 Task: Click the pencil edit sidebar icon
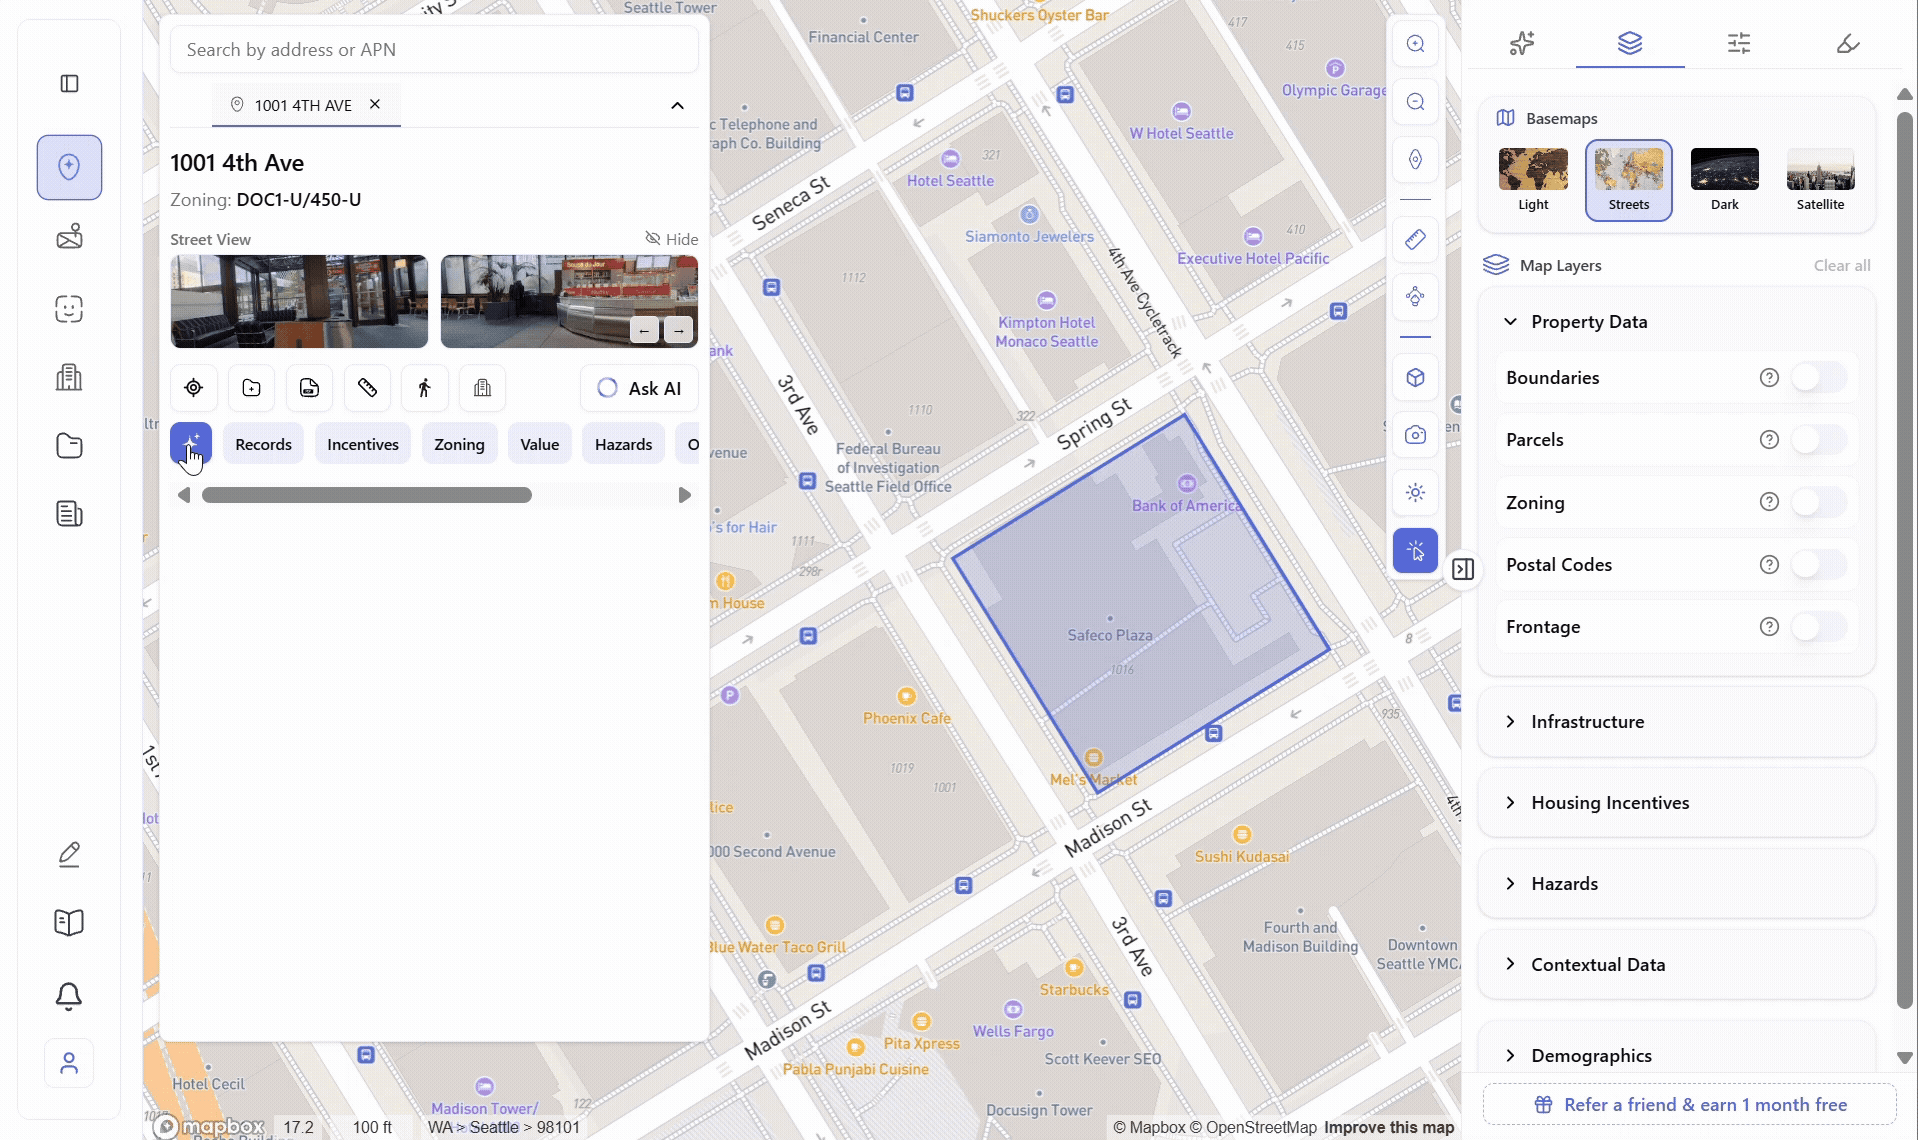point(69,855)
